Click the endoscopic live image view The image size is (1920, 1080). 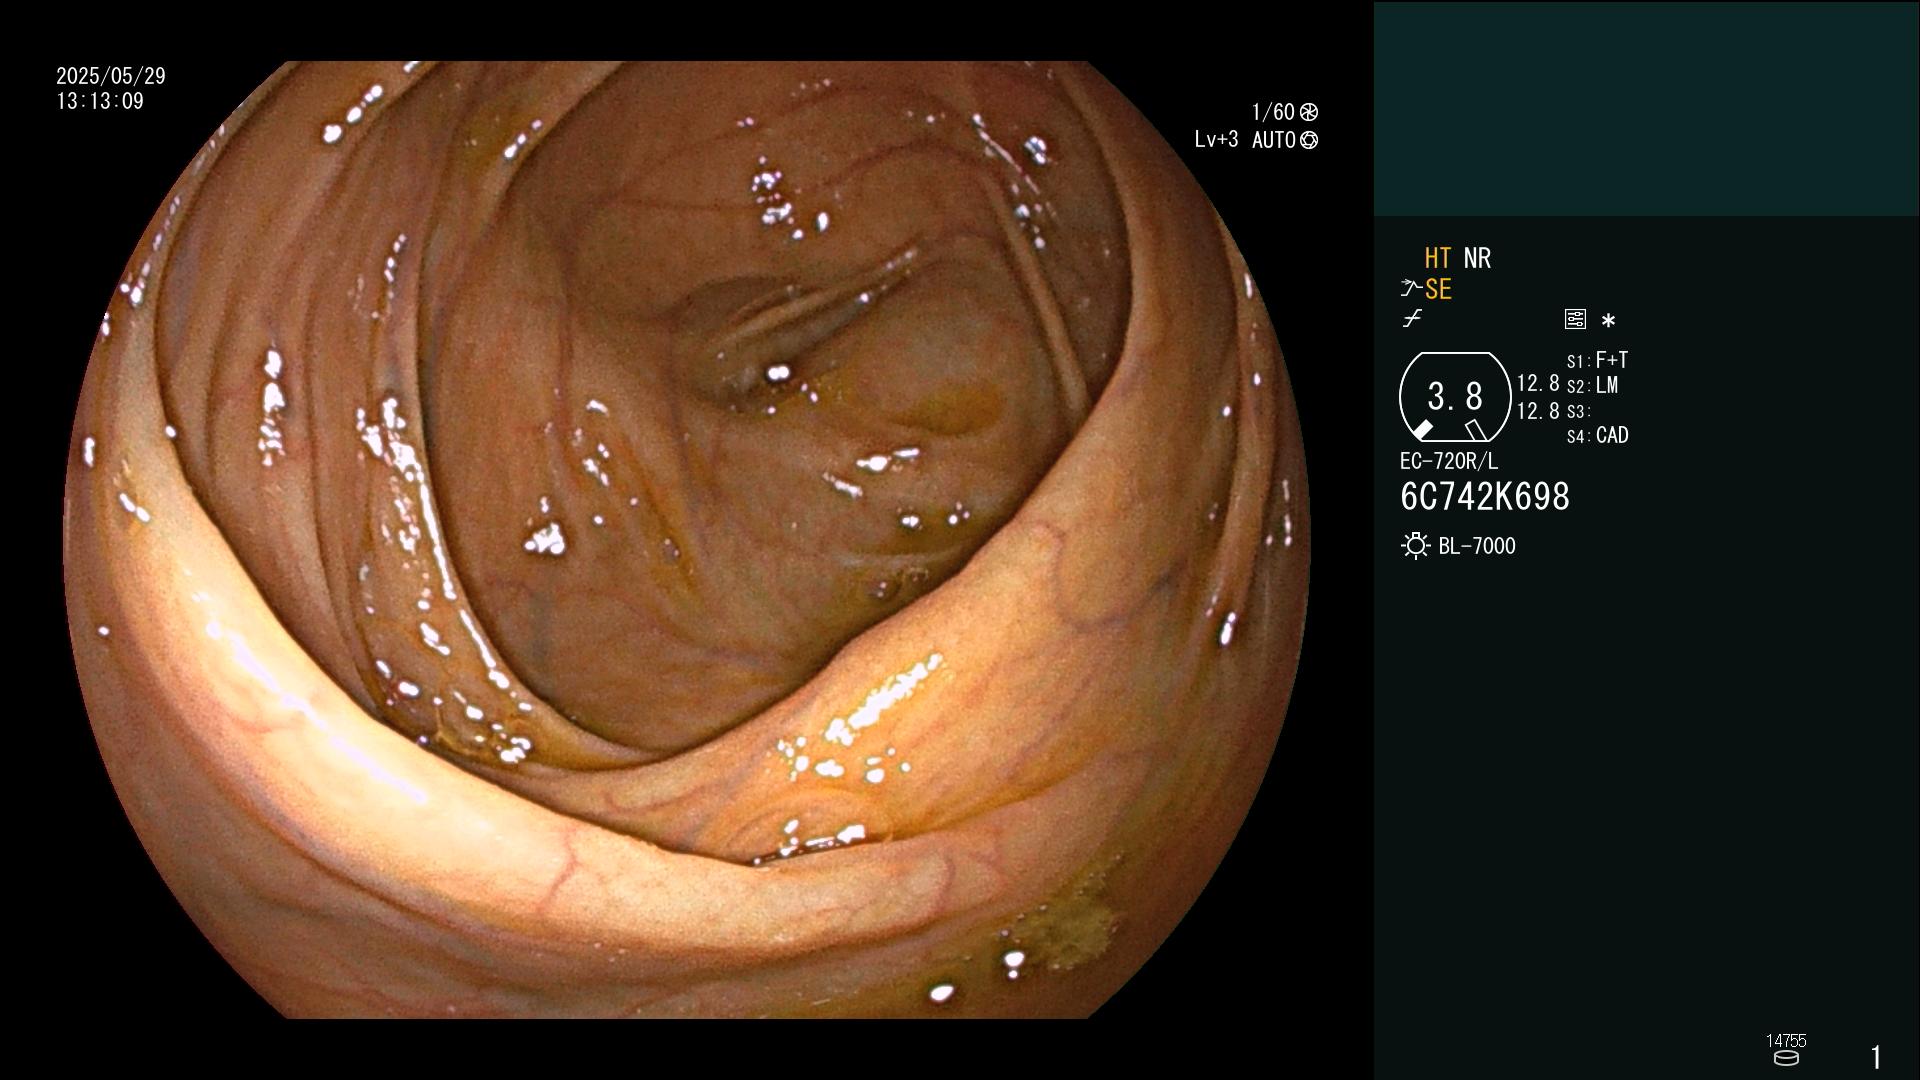(x=687, y=540)
